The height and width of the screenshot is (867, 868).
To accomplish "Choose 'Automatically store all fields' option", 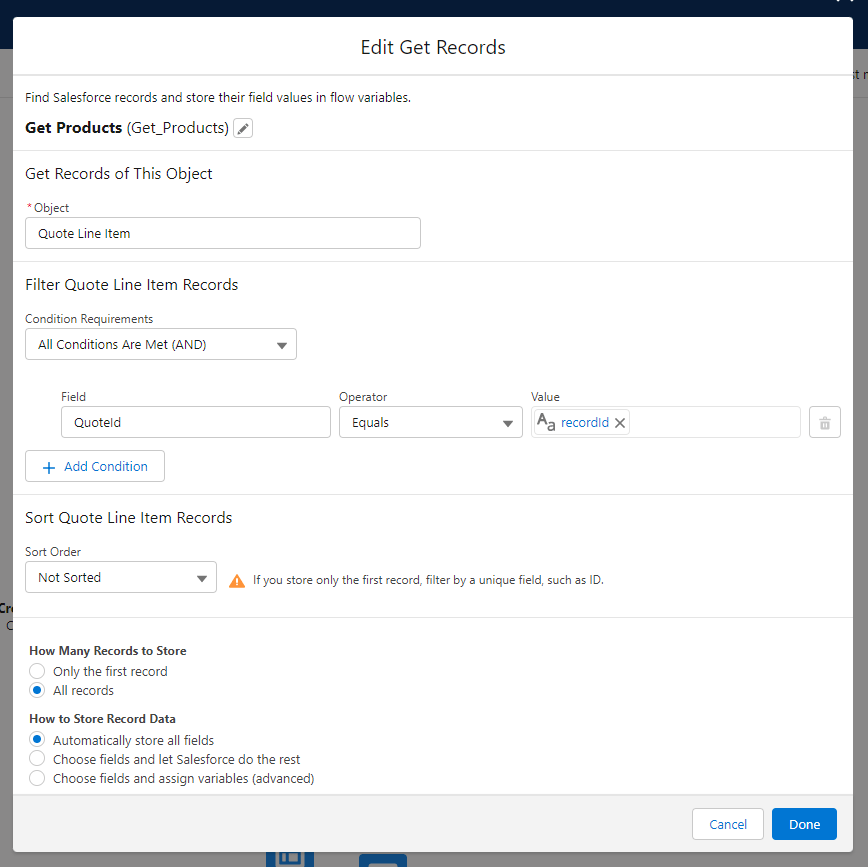I will 37,740.
